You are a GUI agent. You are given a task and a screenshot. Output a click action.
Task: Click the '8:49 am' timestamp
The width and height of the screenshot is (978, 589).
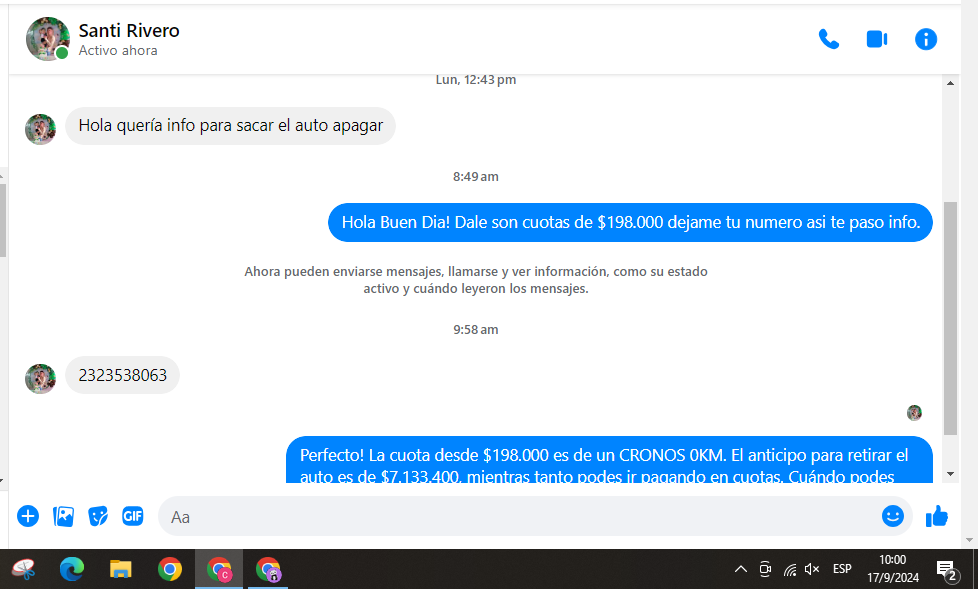(x=475, y=177)
